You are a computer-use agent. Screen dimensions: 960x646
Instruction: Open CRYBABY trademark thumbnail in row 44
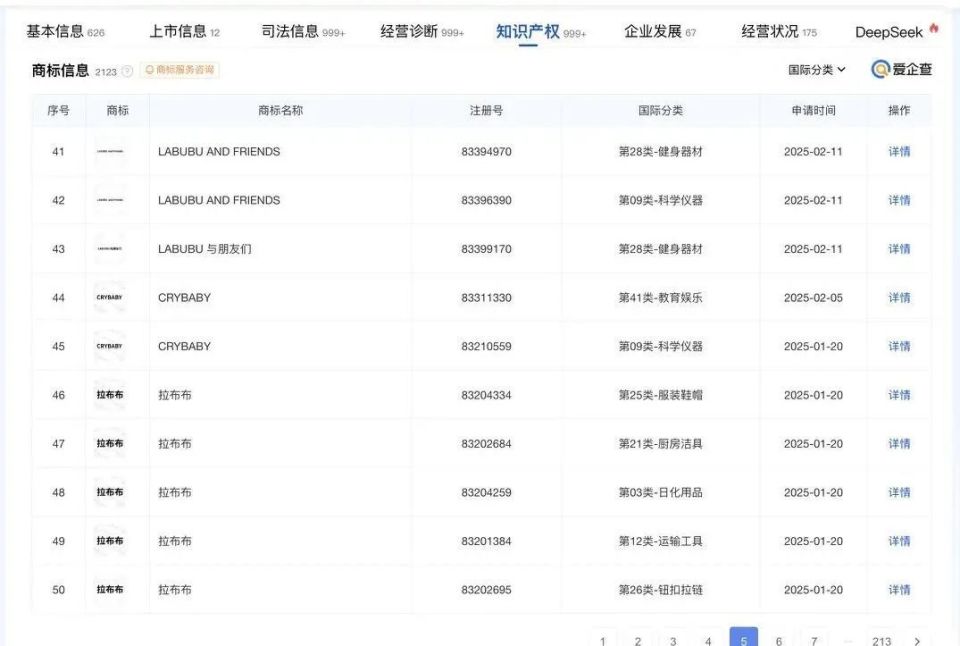110,298
